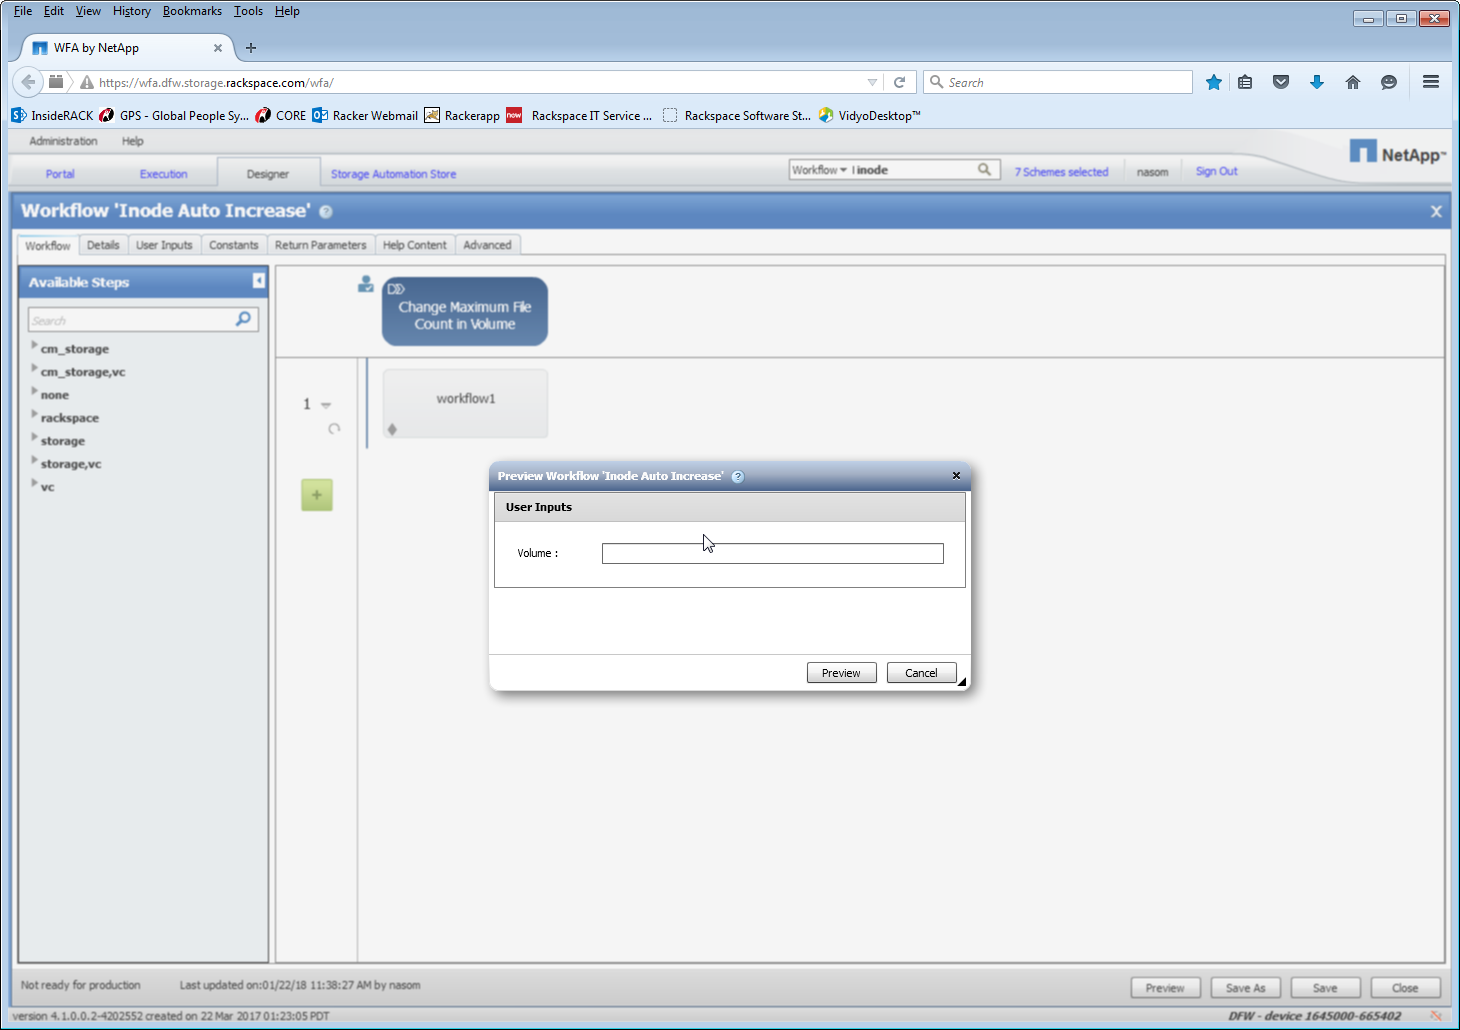The image size is (1460, 1030).
Task: Click the Firefox back arrow button
Action: point(28,82)
